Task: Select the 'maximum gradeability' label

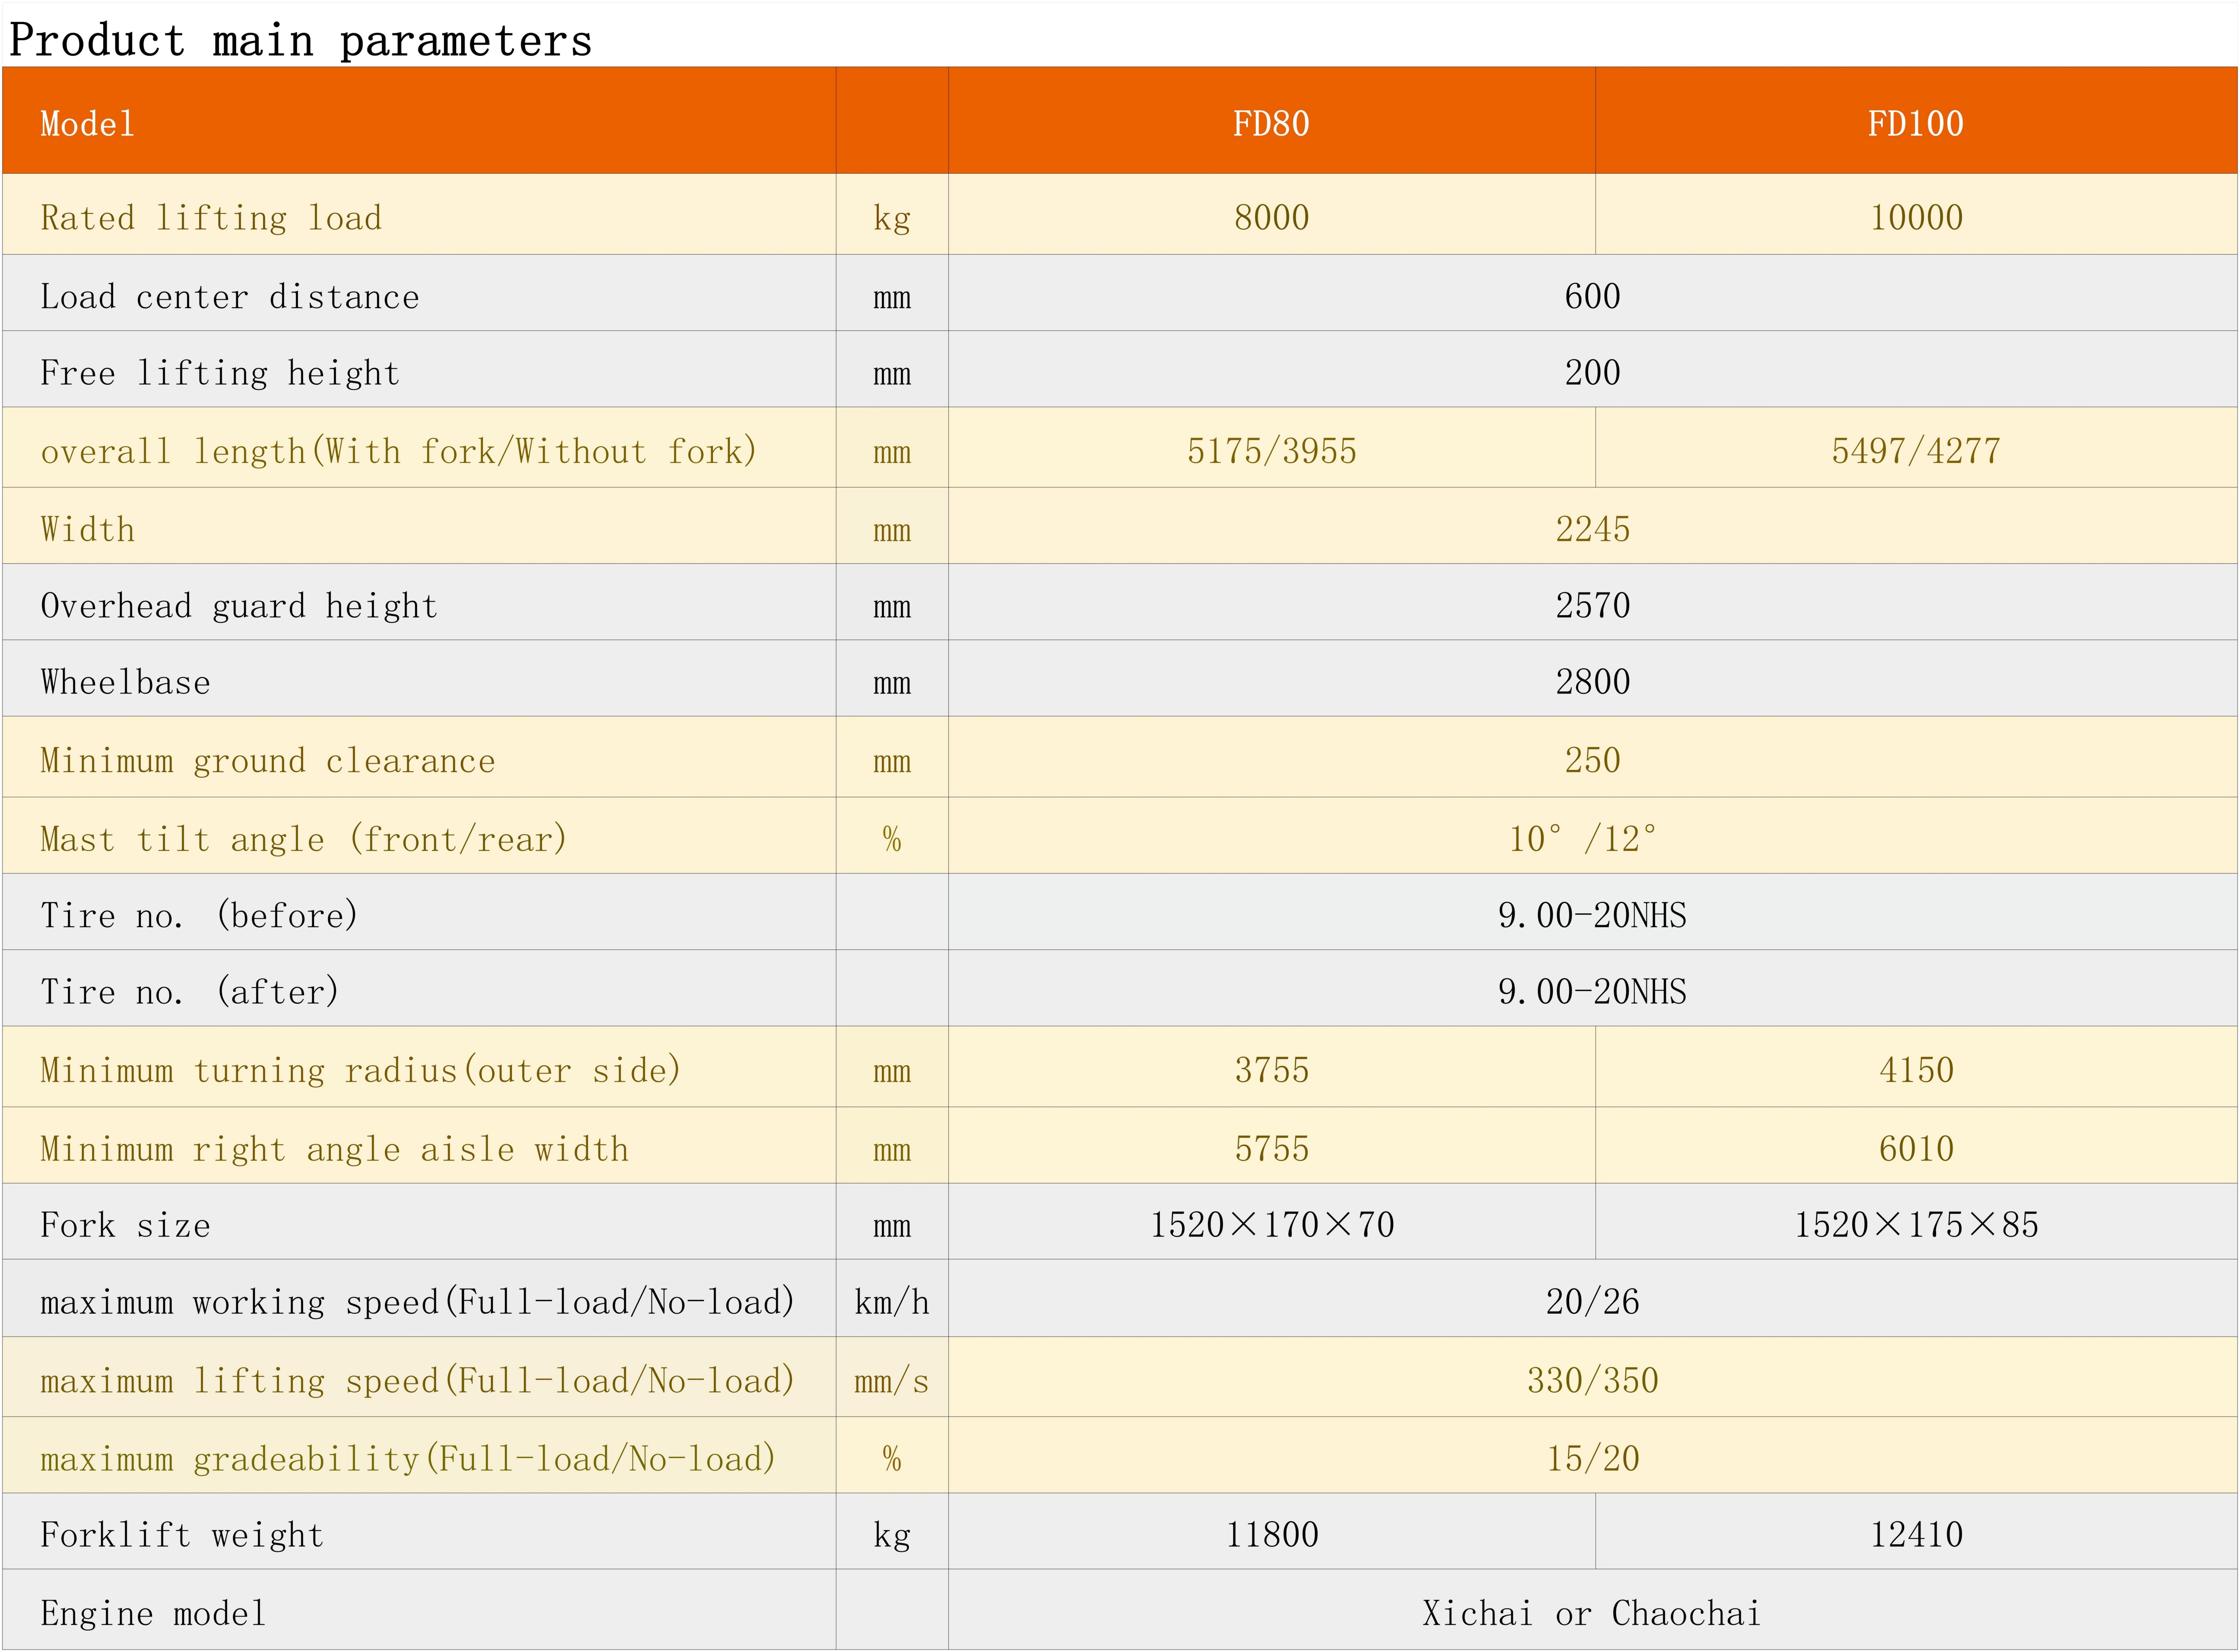Action: coord(408,1459)
